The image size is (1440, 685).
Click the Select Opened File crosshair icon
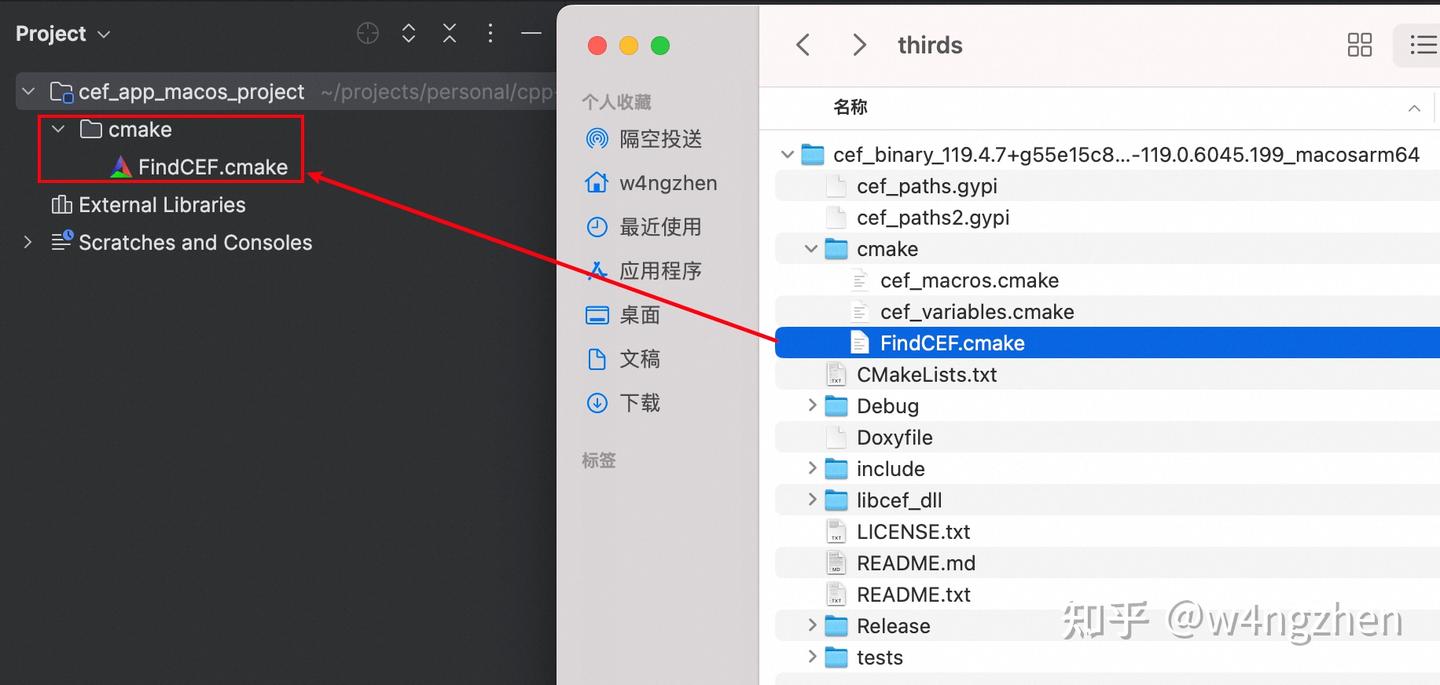(x=367, y=33)
